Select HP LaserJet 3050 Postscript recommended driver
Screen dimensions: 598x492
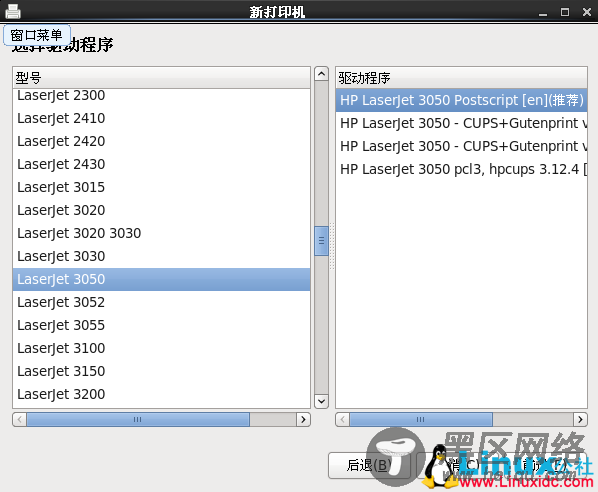tap(461, 100)
